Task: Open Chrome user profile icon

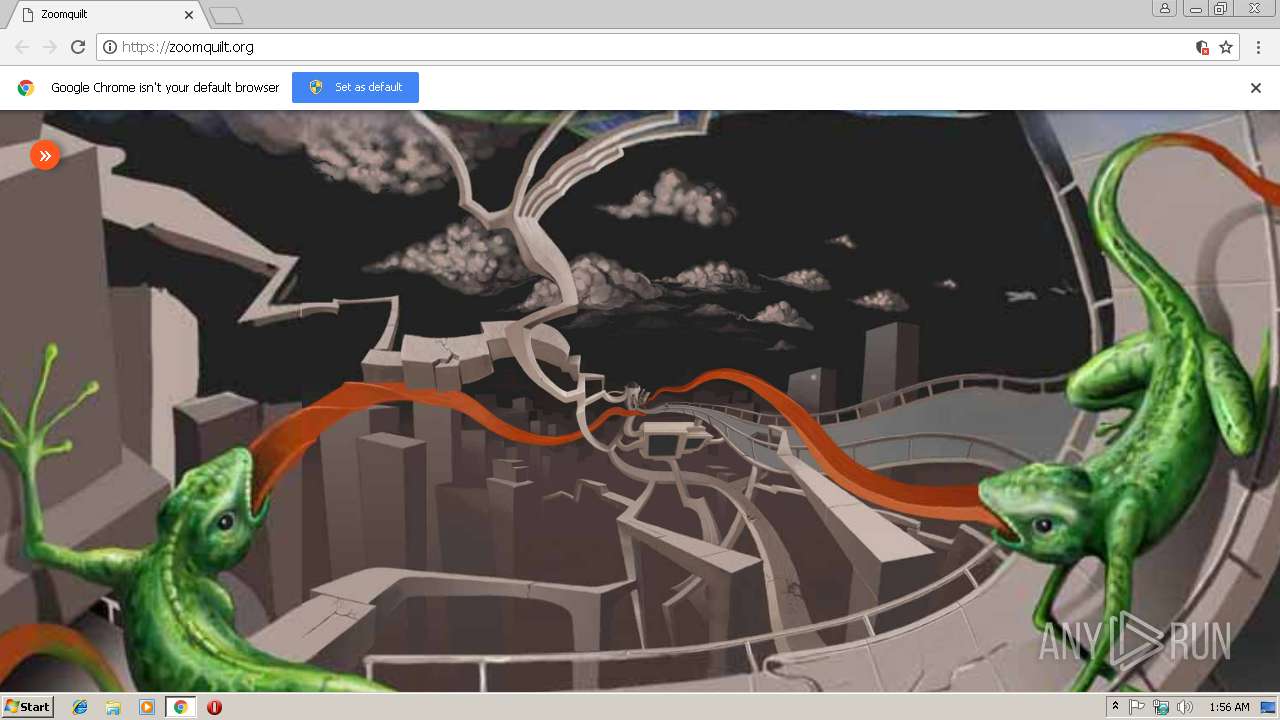Action: click(1165, 8)
